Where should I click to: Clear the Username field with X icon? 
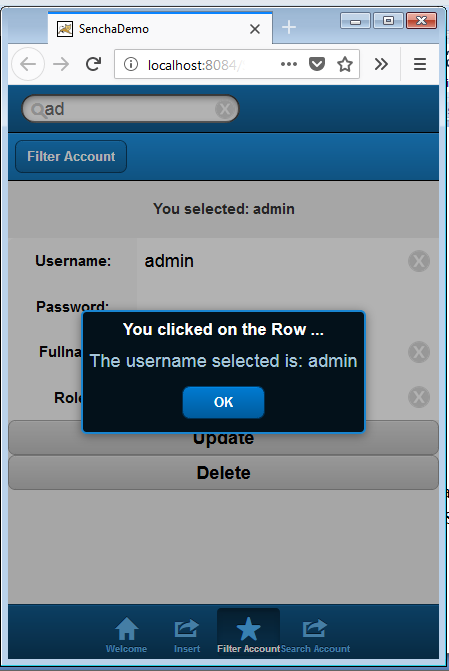419,261
